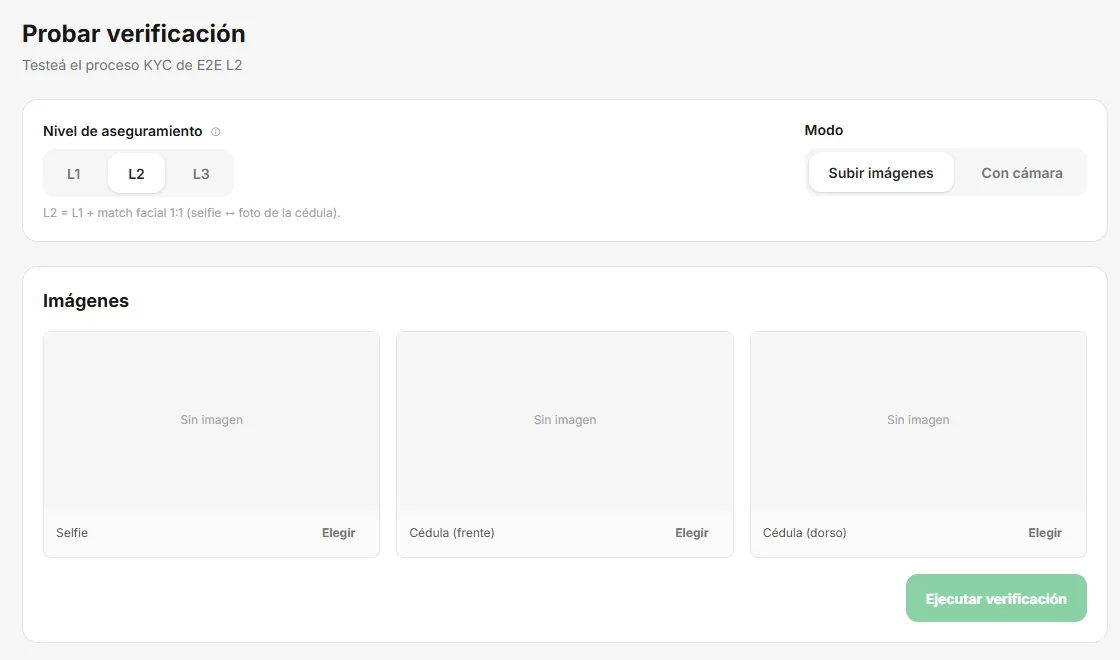
Task: Click the empty Selfie image preview area
Action: (x=211, y=420)
